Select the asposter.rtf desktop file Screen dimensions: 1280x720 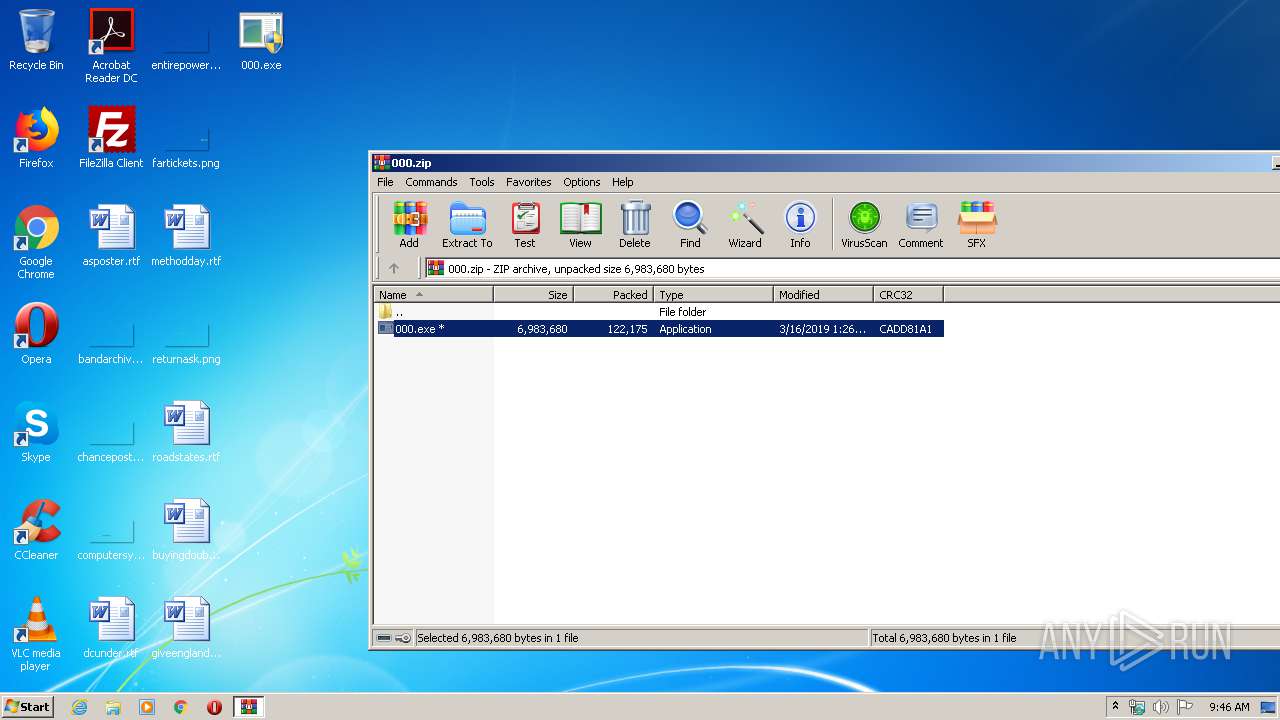tap(111, 236)
